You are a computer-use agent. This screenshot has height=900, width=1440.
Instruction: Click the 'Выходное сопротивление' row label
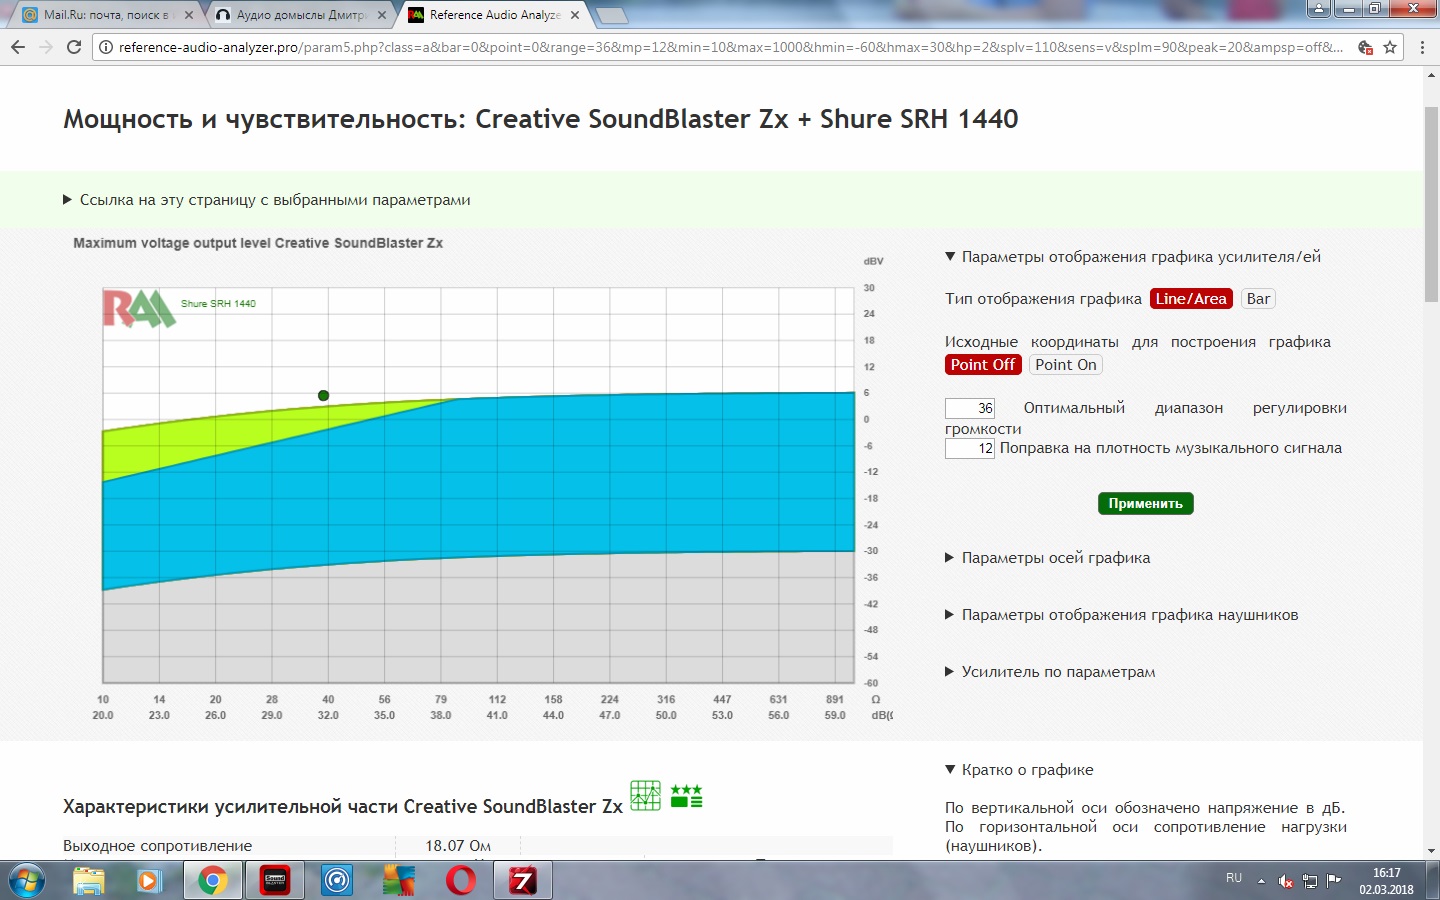pos(158,846)
